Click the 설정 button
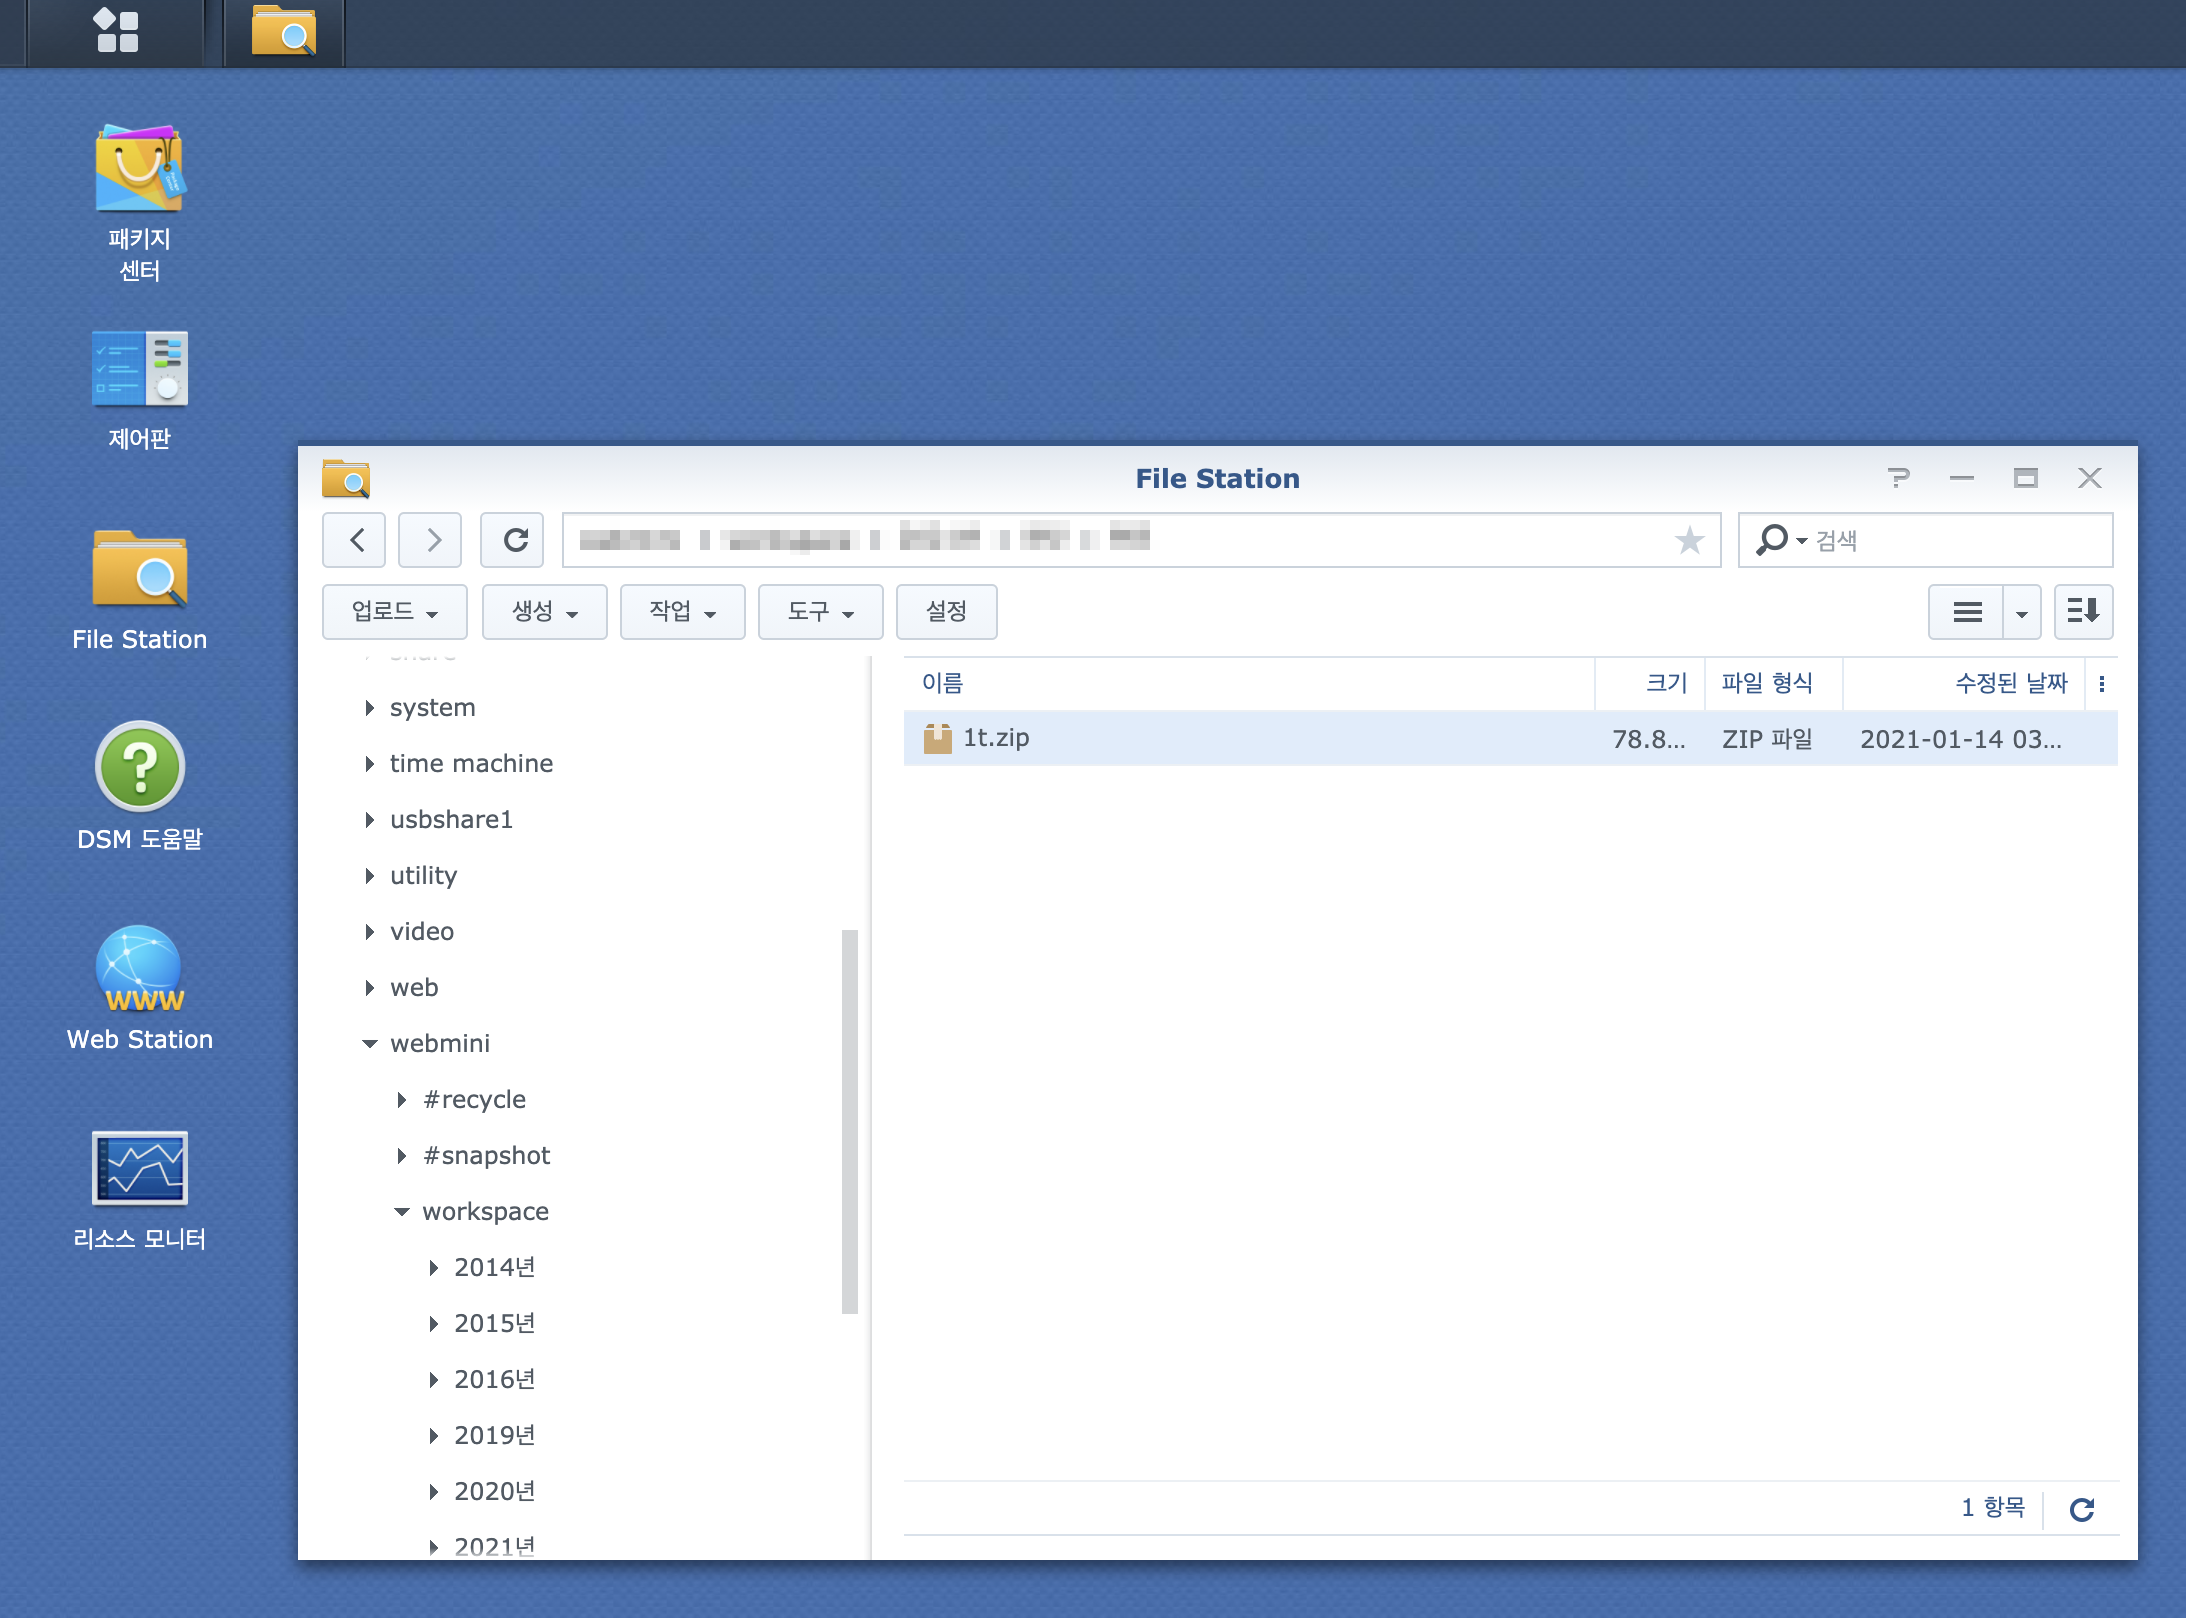 point(946,611)
